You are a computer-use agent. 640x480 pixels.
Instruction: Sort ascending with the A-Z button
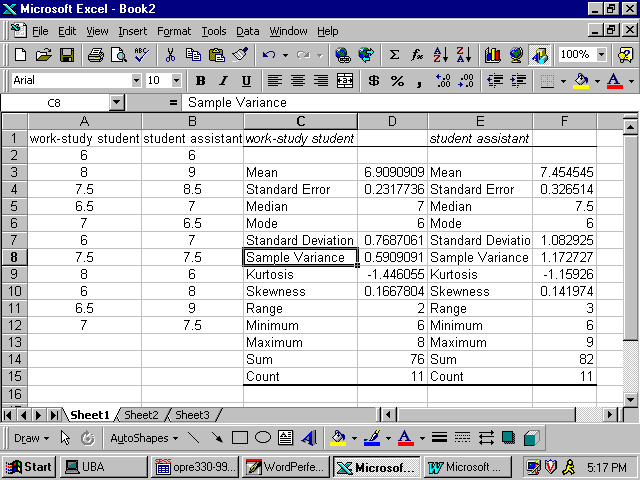[441, 55]
